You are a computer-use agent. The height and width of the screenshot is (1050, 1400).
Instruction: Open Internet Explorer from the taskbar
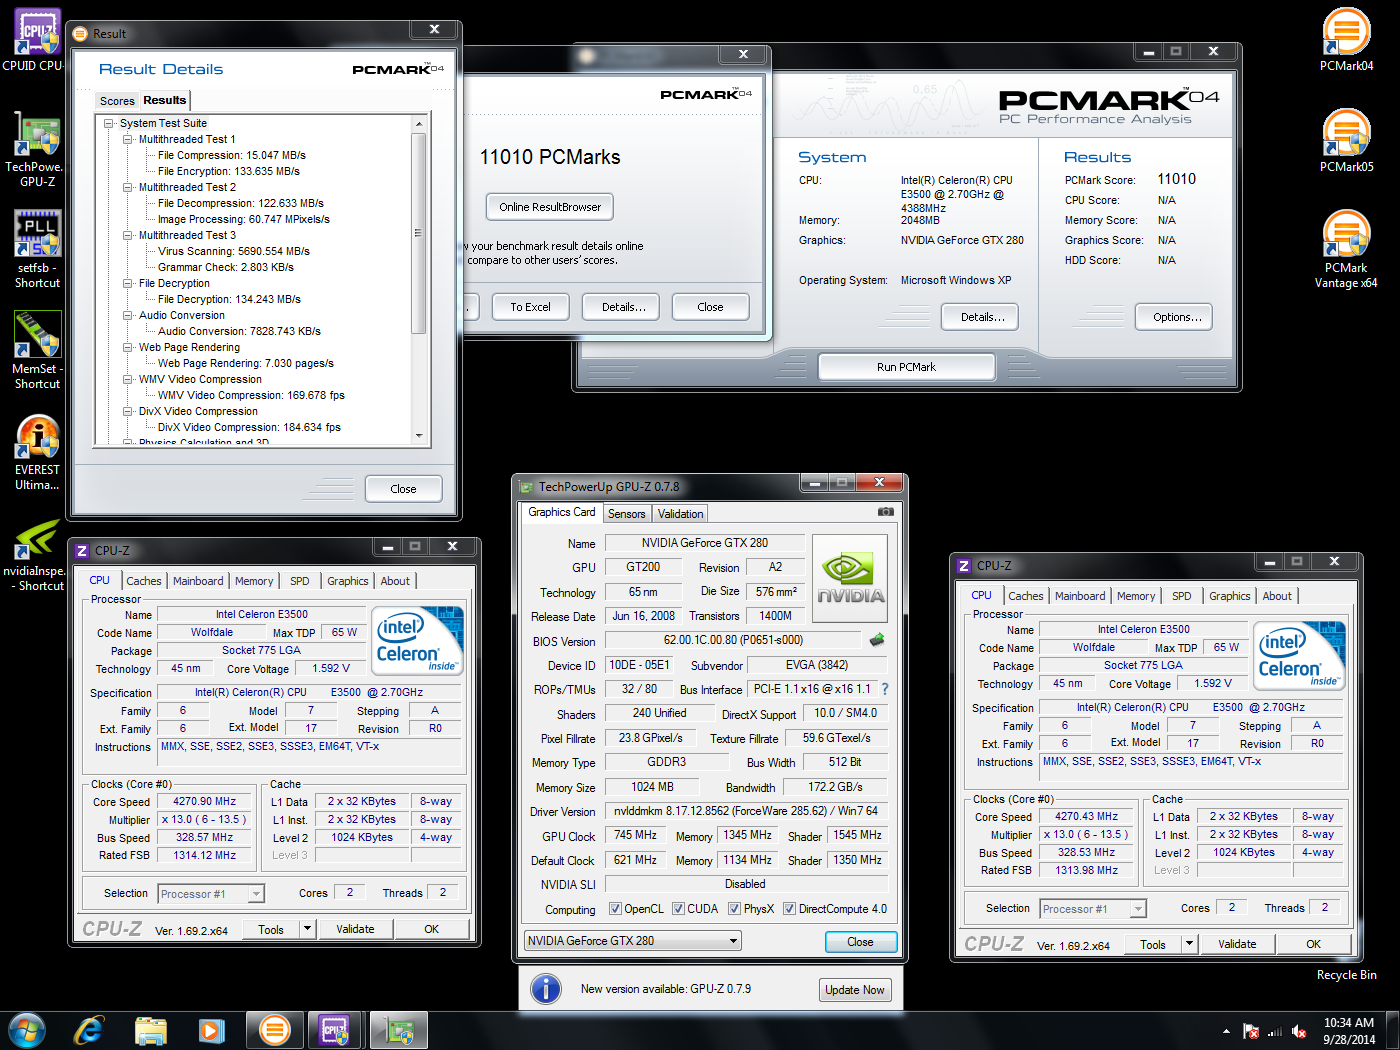(x=89, y=1030)
